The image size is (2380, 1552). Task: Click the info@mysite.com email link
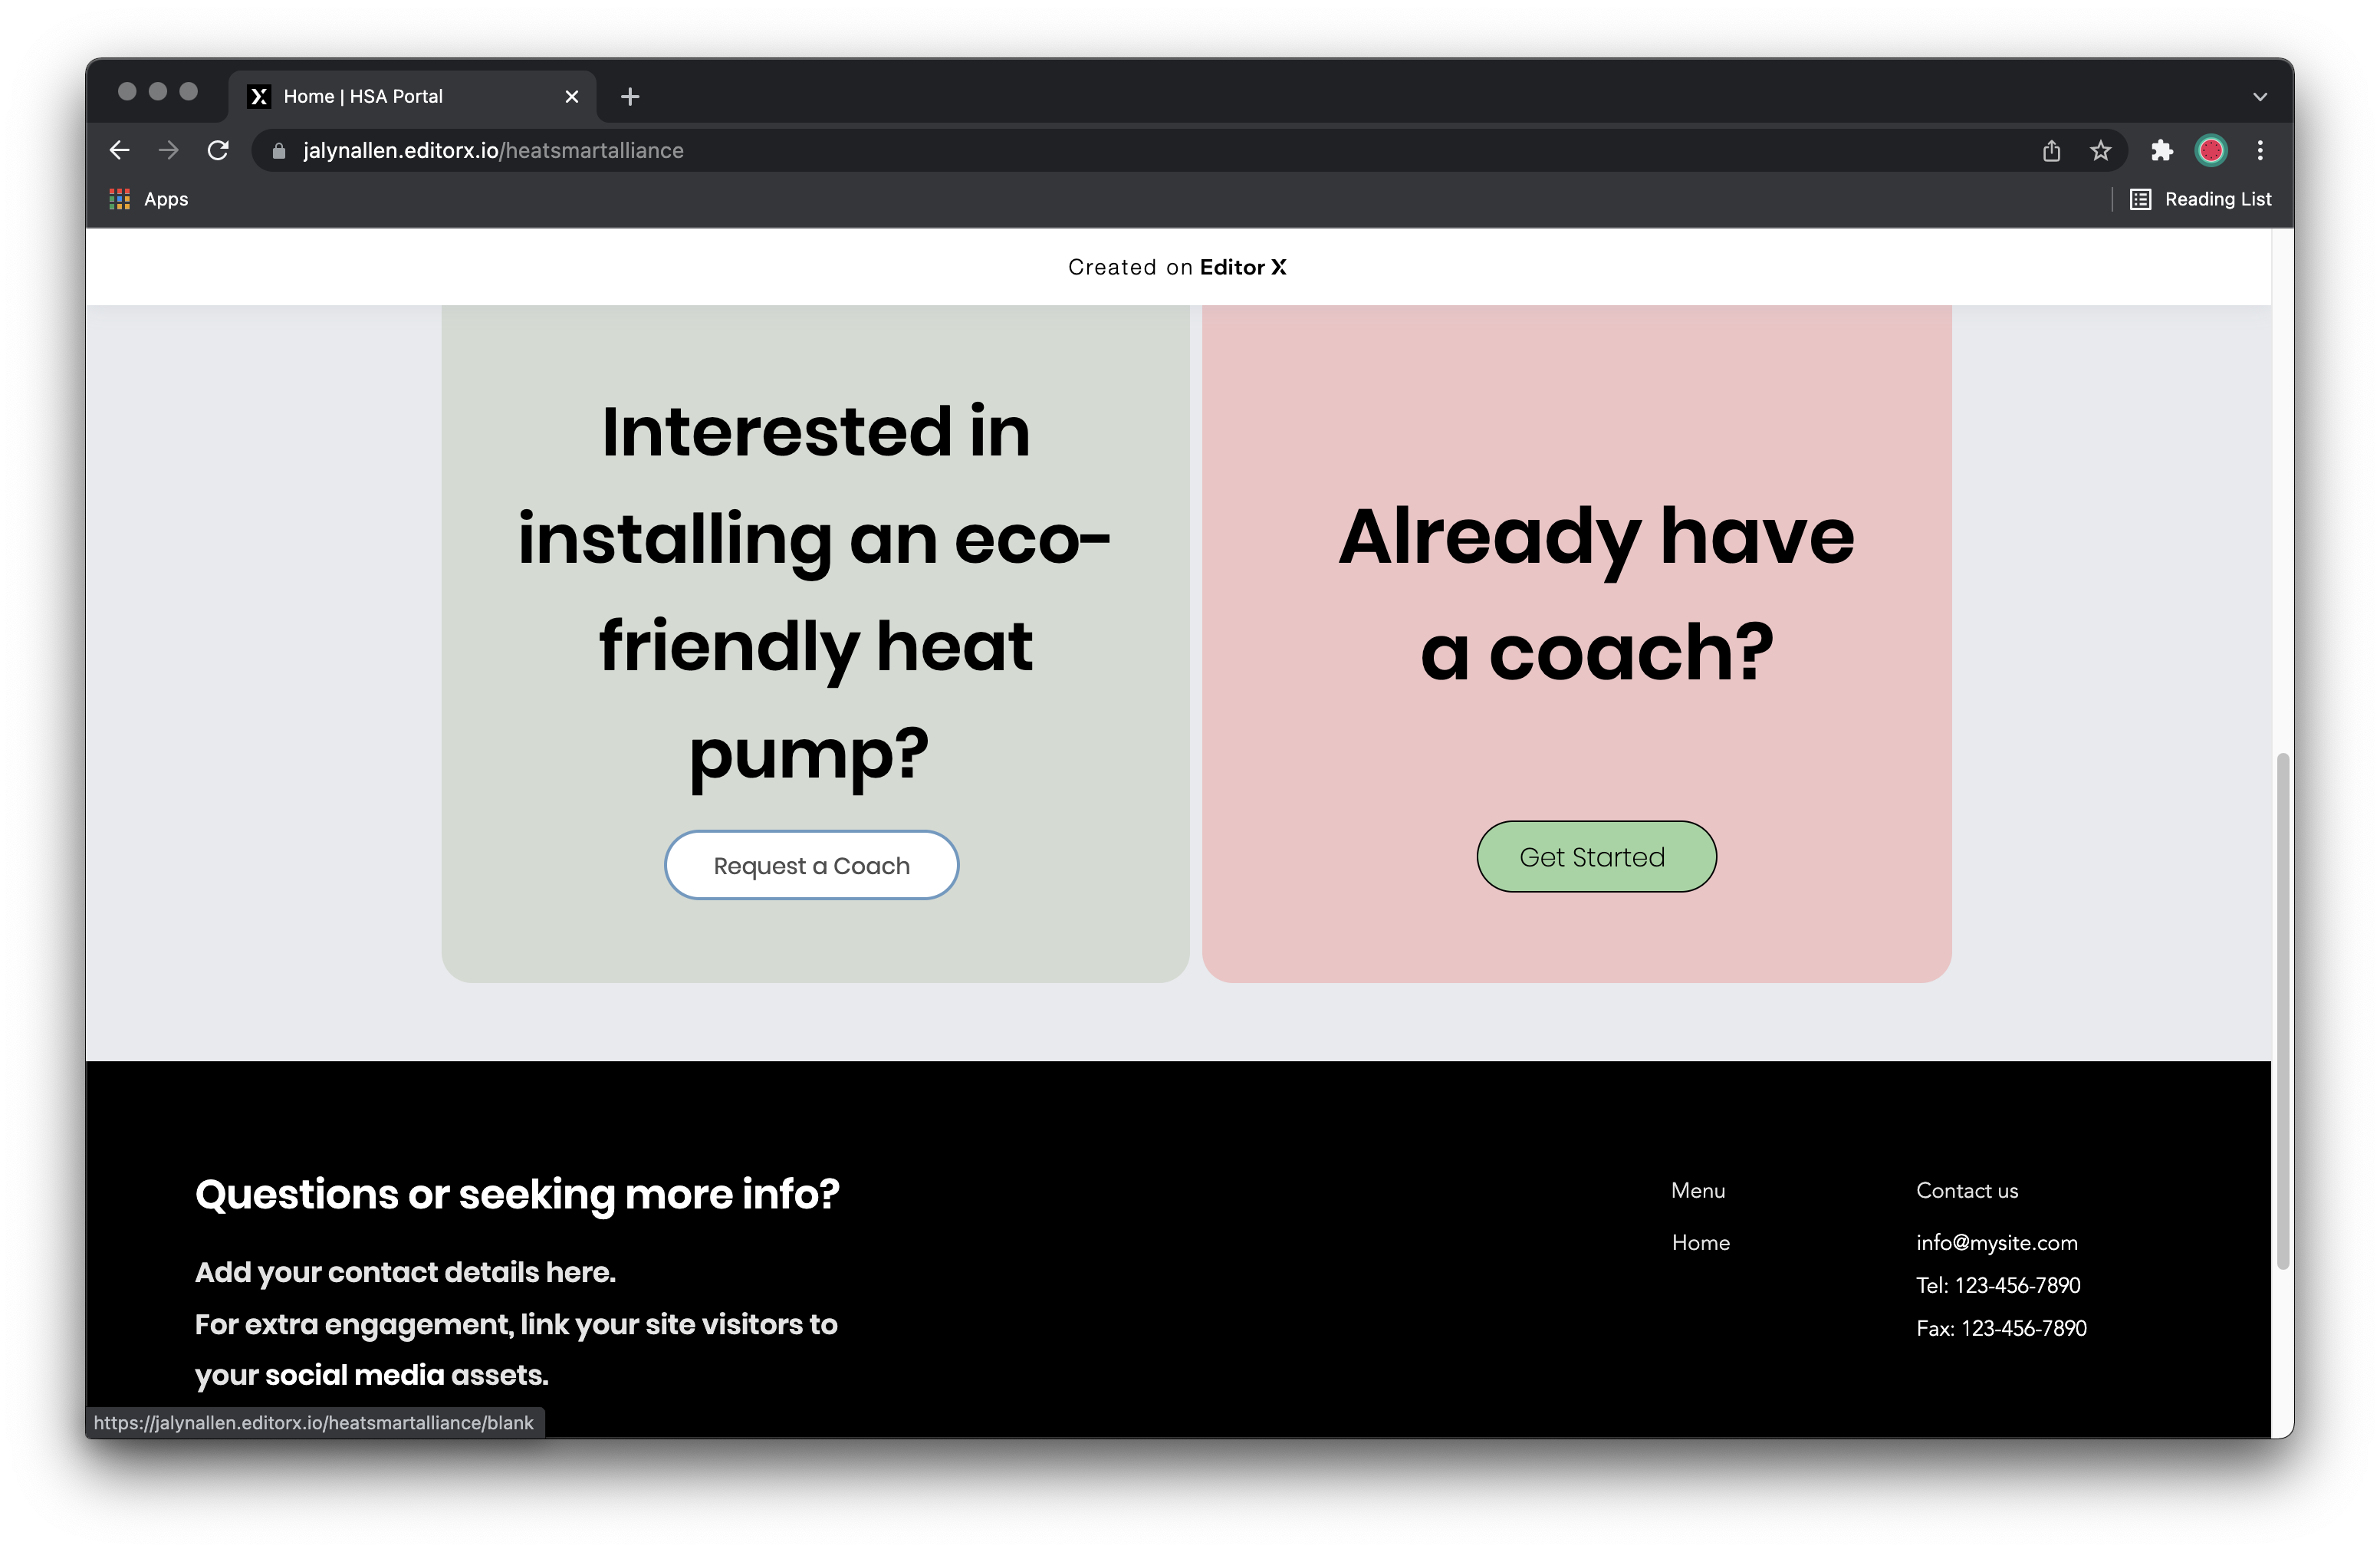1996,1242
